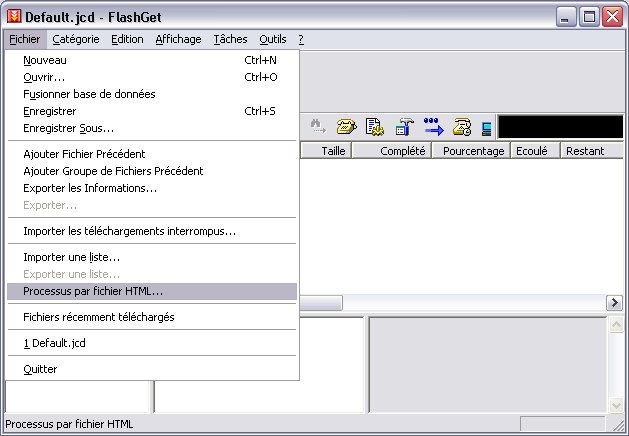This screenshot has height=436, width=629.
Task: Click the find-next binoculars toolbar icon
Action: [318, 127]
